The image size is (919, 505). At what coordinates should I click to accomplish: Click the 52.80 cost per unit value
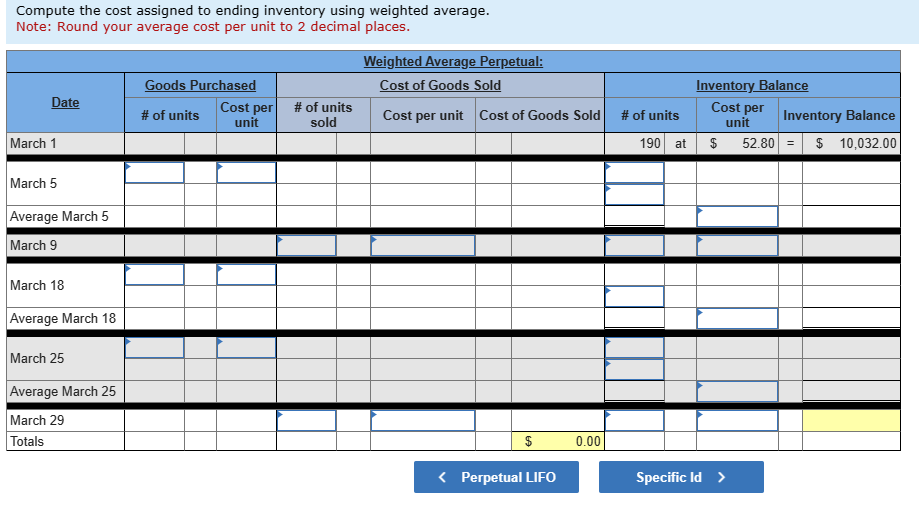(x=758, y=144)
